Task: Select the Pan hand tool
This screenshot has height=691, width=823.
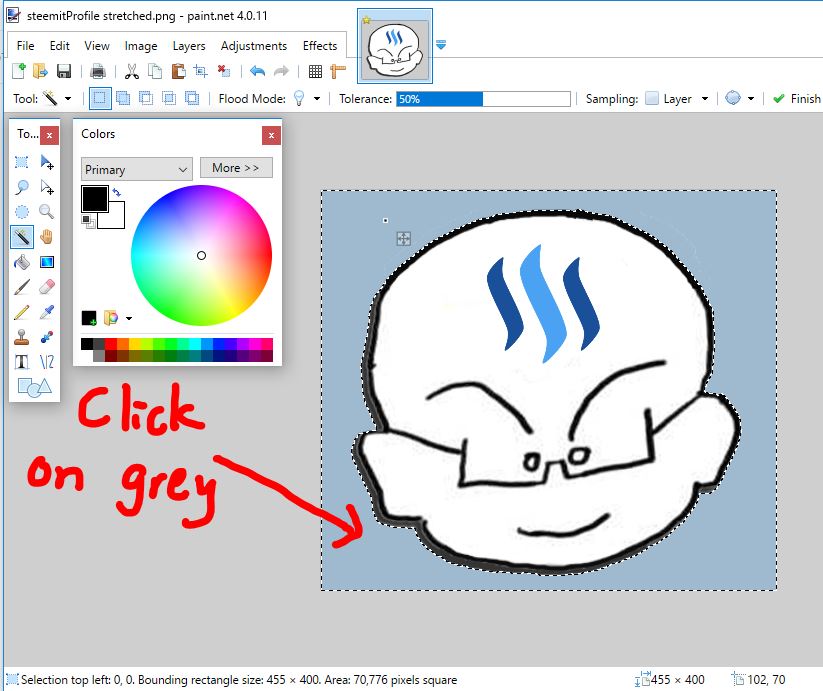Action: point(47,237)
